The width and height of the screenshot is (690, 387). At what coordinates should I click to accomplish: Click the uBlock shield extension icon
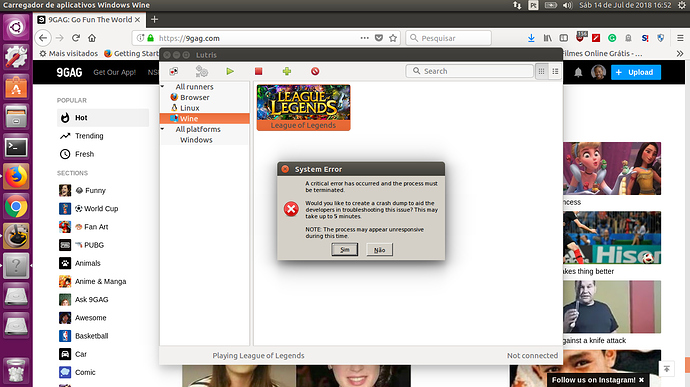(x=580, y=37)
